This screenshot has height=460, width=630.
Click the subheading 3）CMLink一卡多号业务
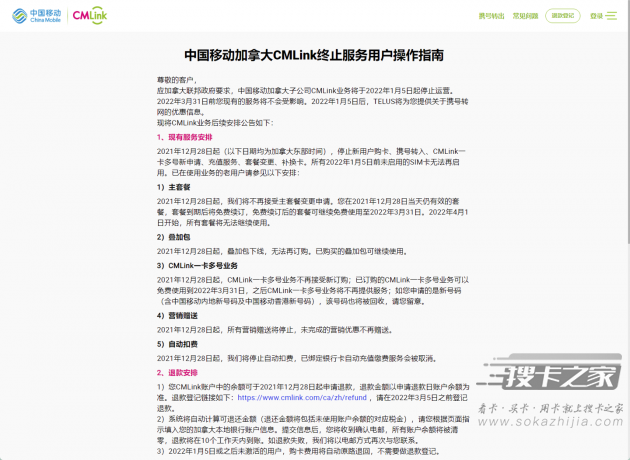[x=197, y=266]
